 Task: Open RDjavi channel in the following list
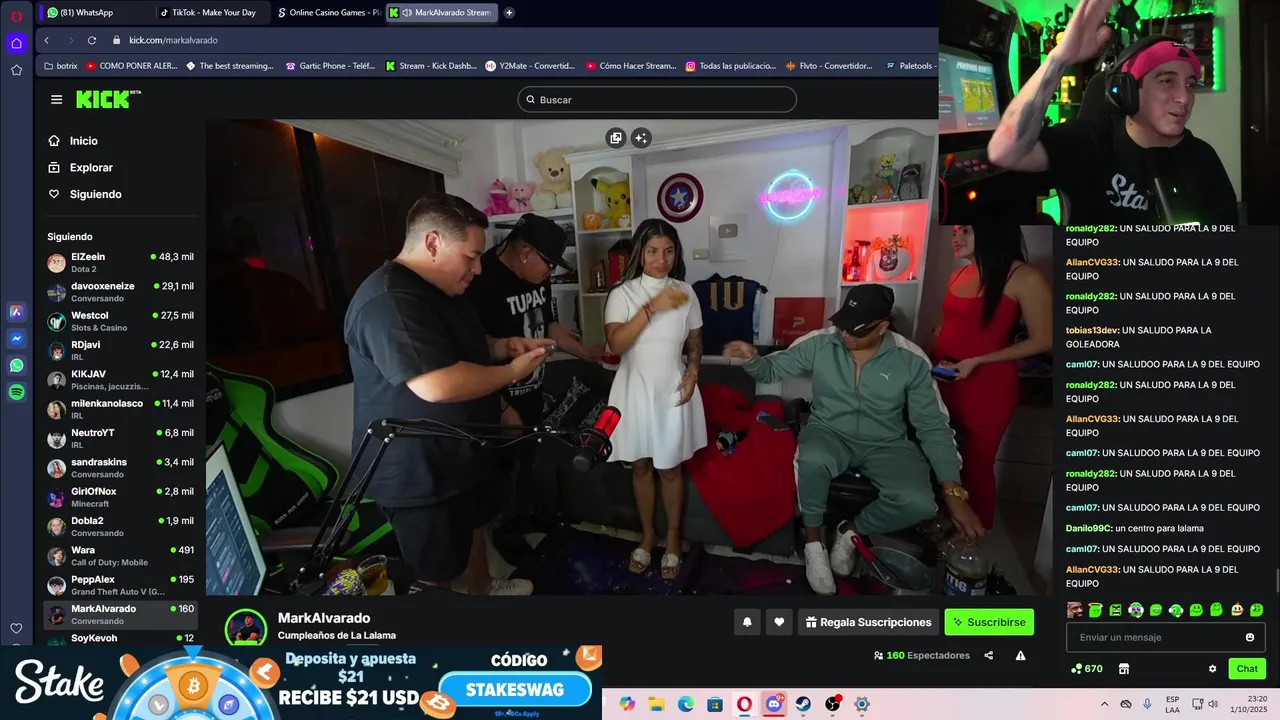point(120,351)
